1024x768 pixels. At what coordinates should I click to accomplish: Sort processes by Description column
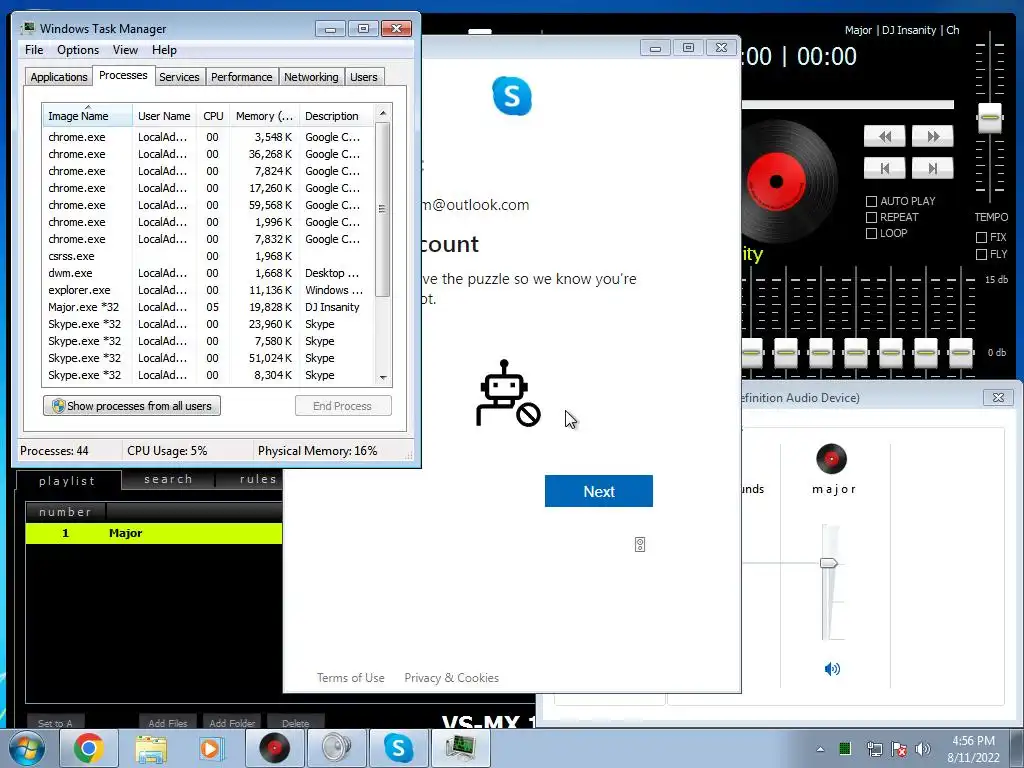pyautogui.click(x=336, y=116)
